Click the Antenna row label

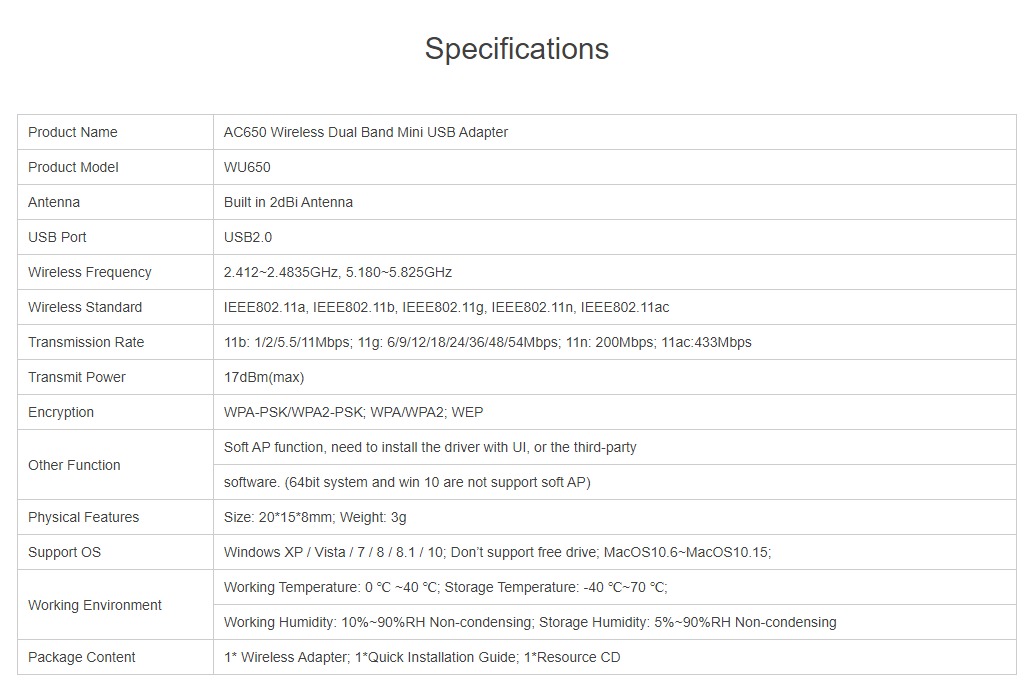tap(54, 202)
